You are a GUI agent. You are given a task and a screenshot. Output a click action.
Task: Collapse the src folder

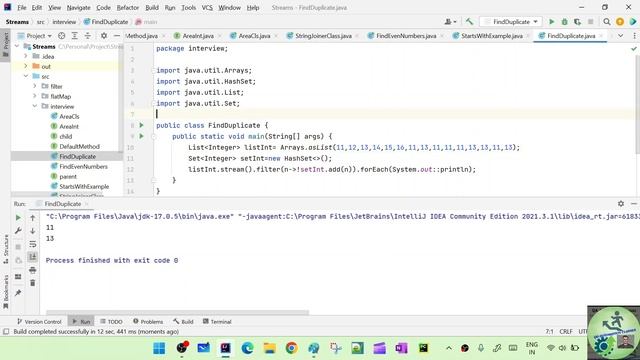tap(26, 76)
